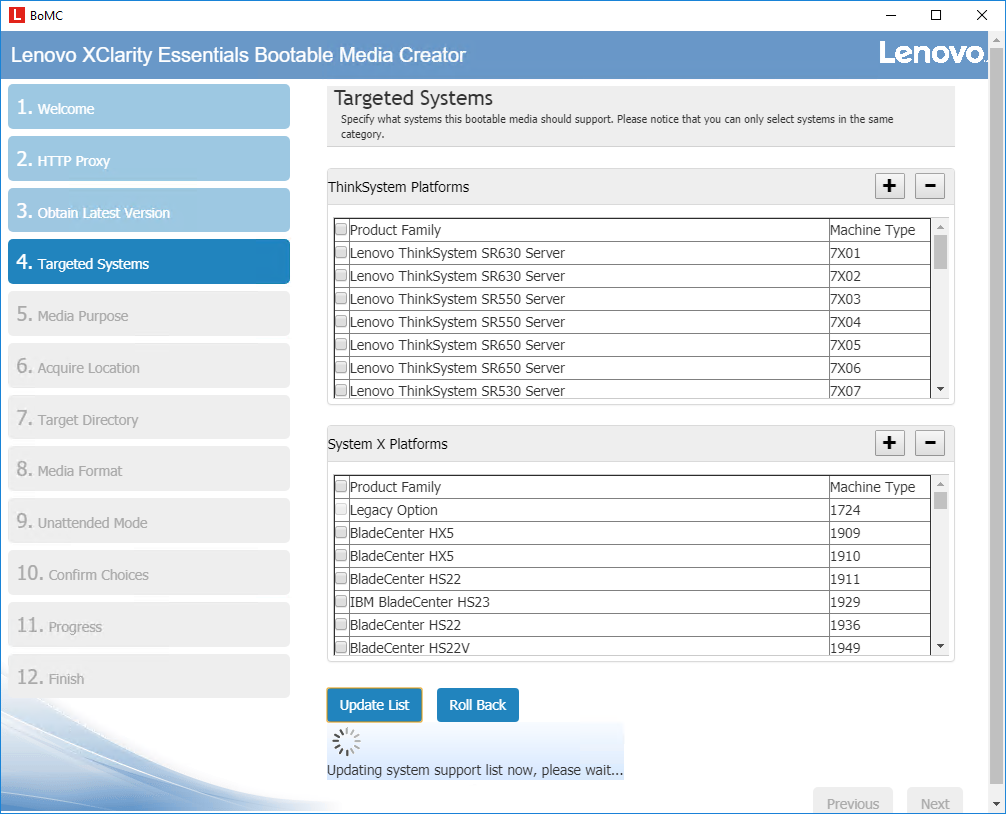This screenshot has width=1006, height=814.
Task: Maximize the BoMC window
Action: (936, 15)
